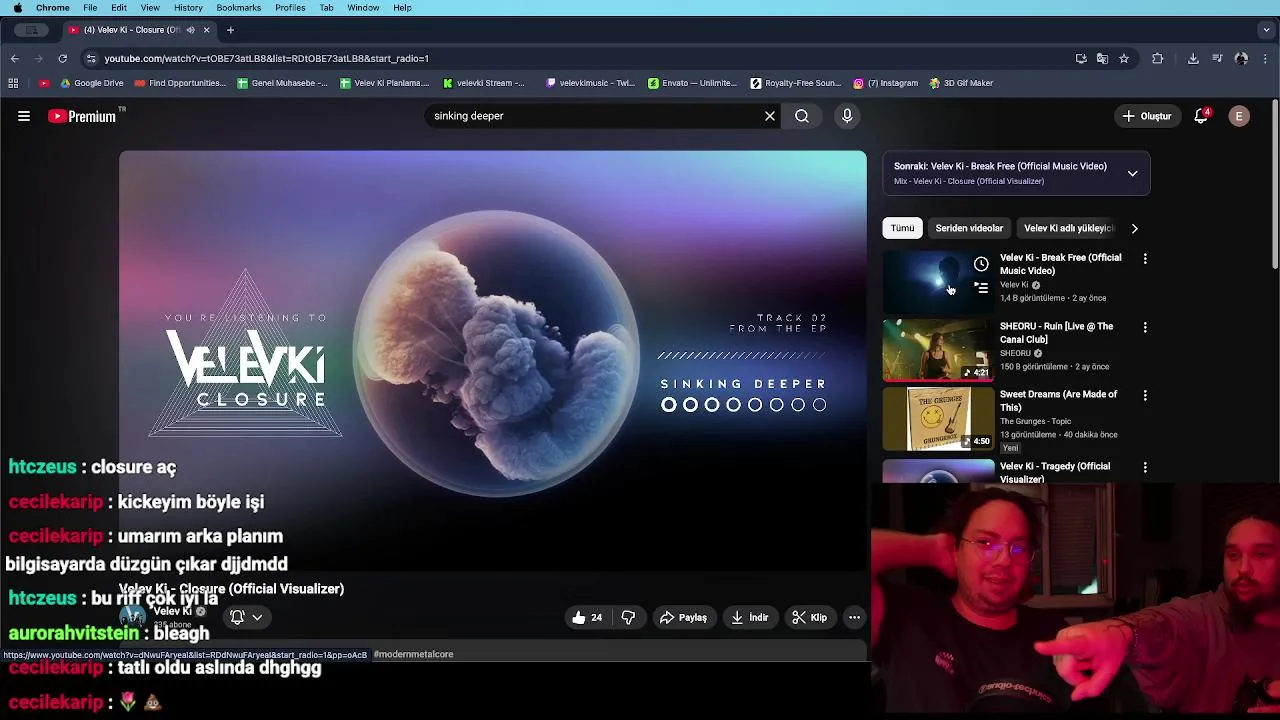Open the Apple menu

coord(17,8)
